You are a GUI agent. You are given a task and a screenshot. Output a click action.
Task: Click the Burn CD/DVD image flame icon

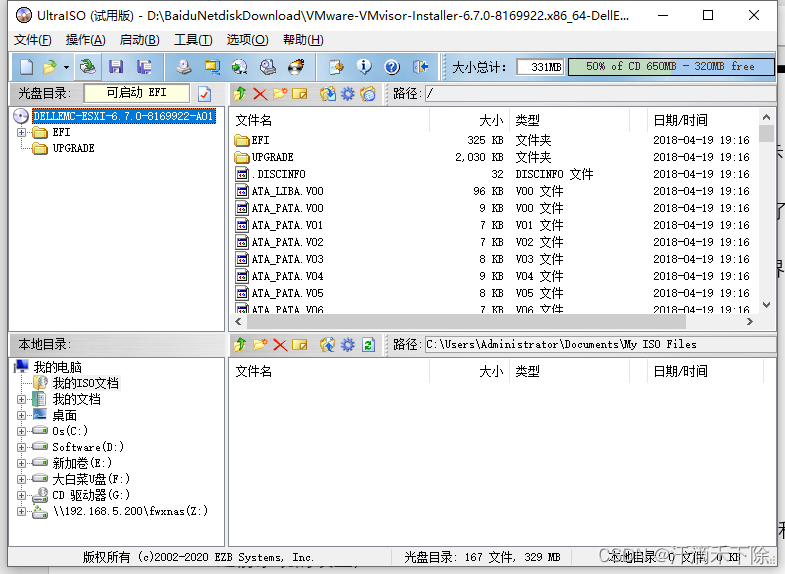pos(296,67)
